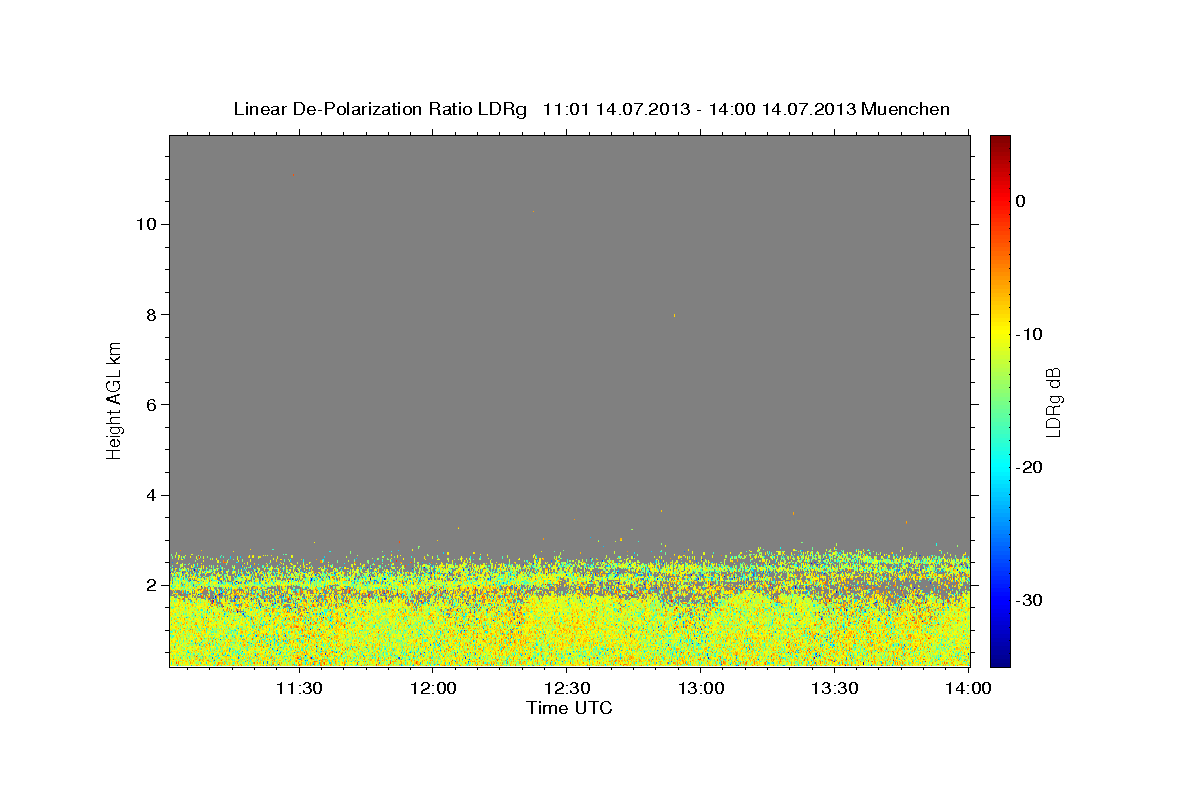Click the 'Time UTC' axis label
Viewport: 1200px width, 800px height.
pyautogui.click(x=569, y=708)
